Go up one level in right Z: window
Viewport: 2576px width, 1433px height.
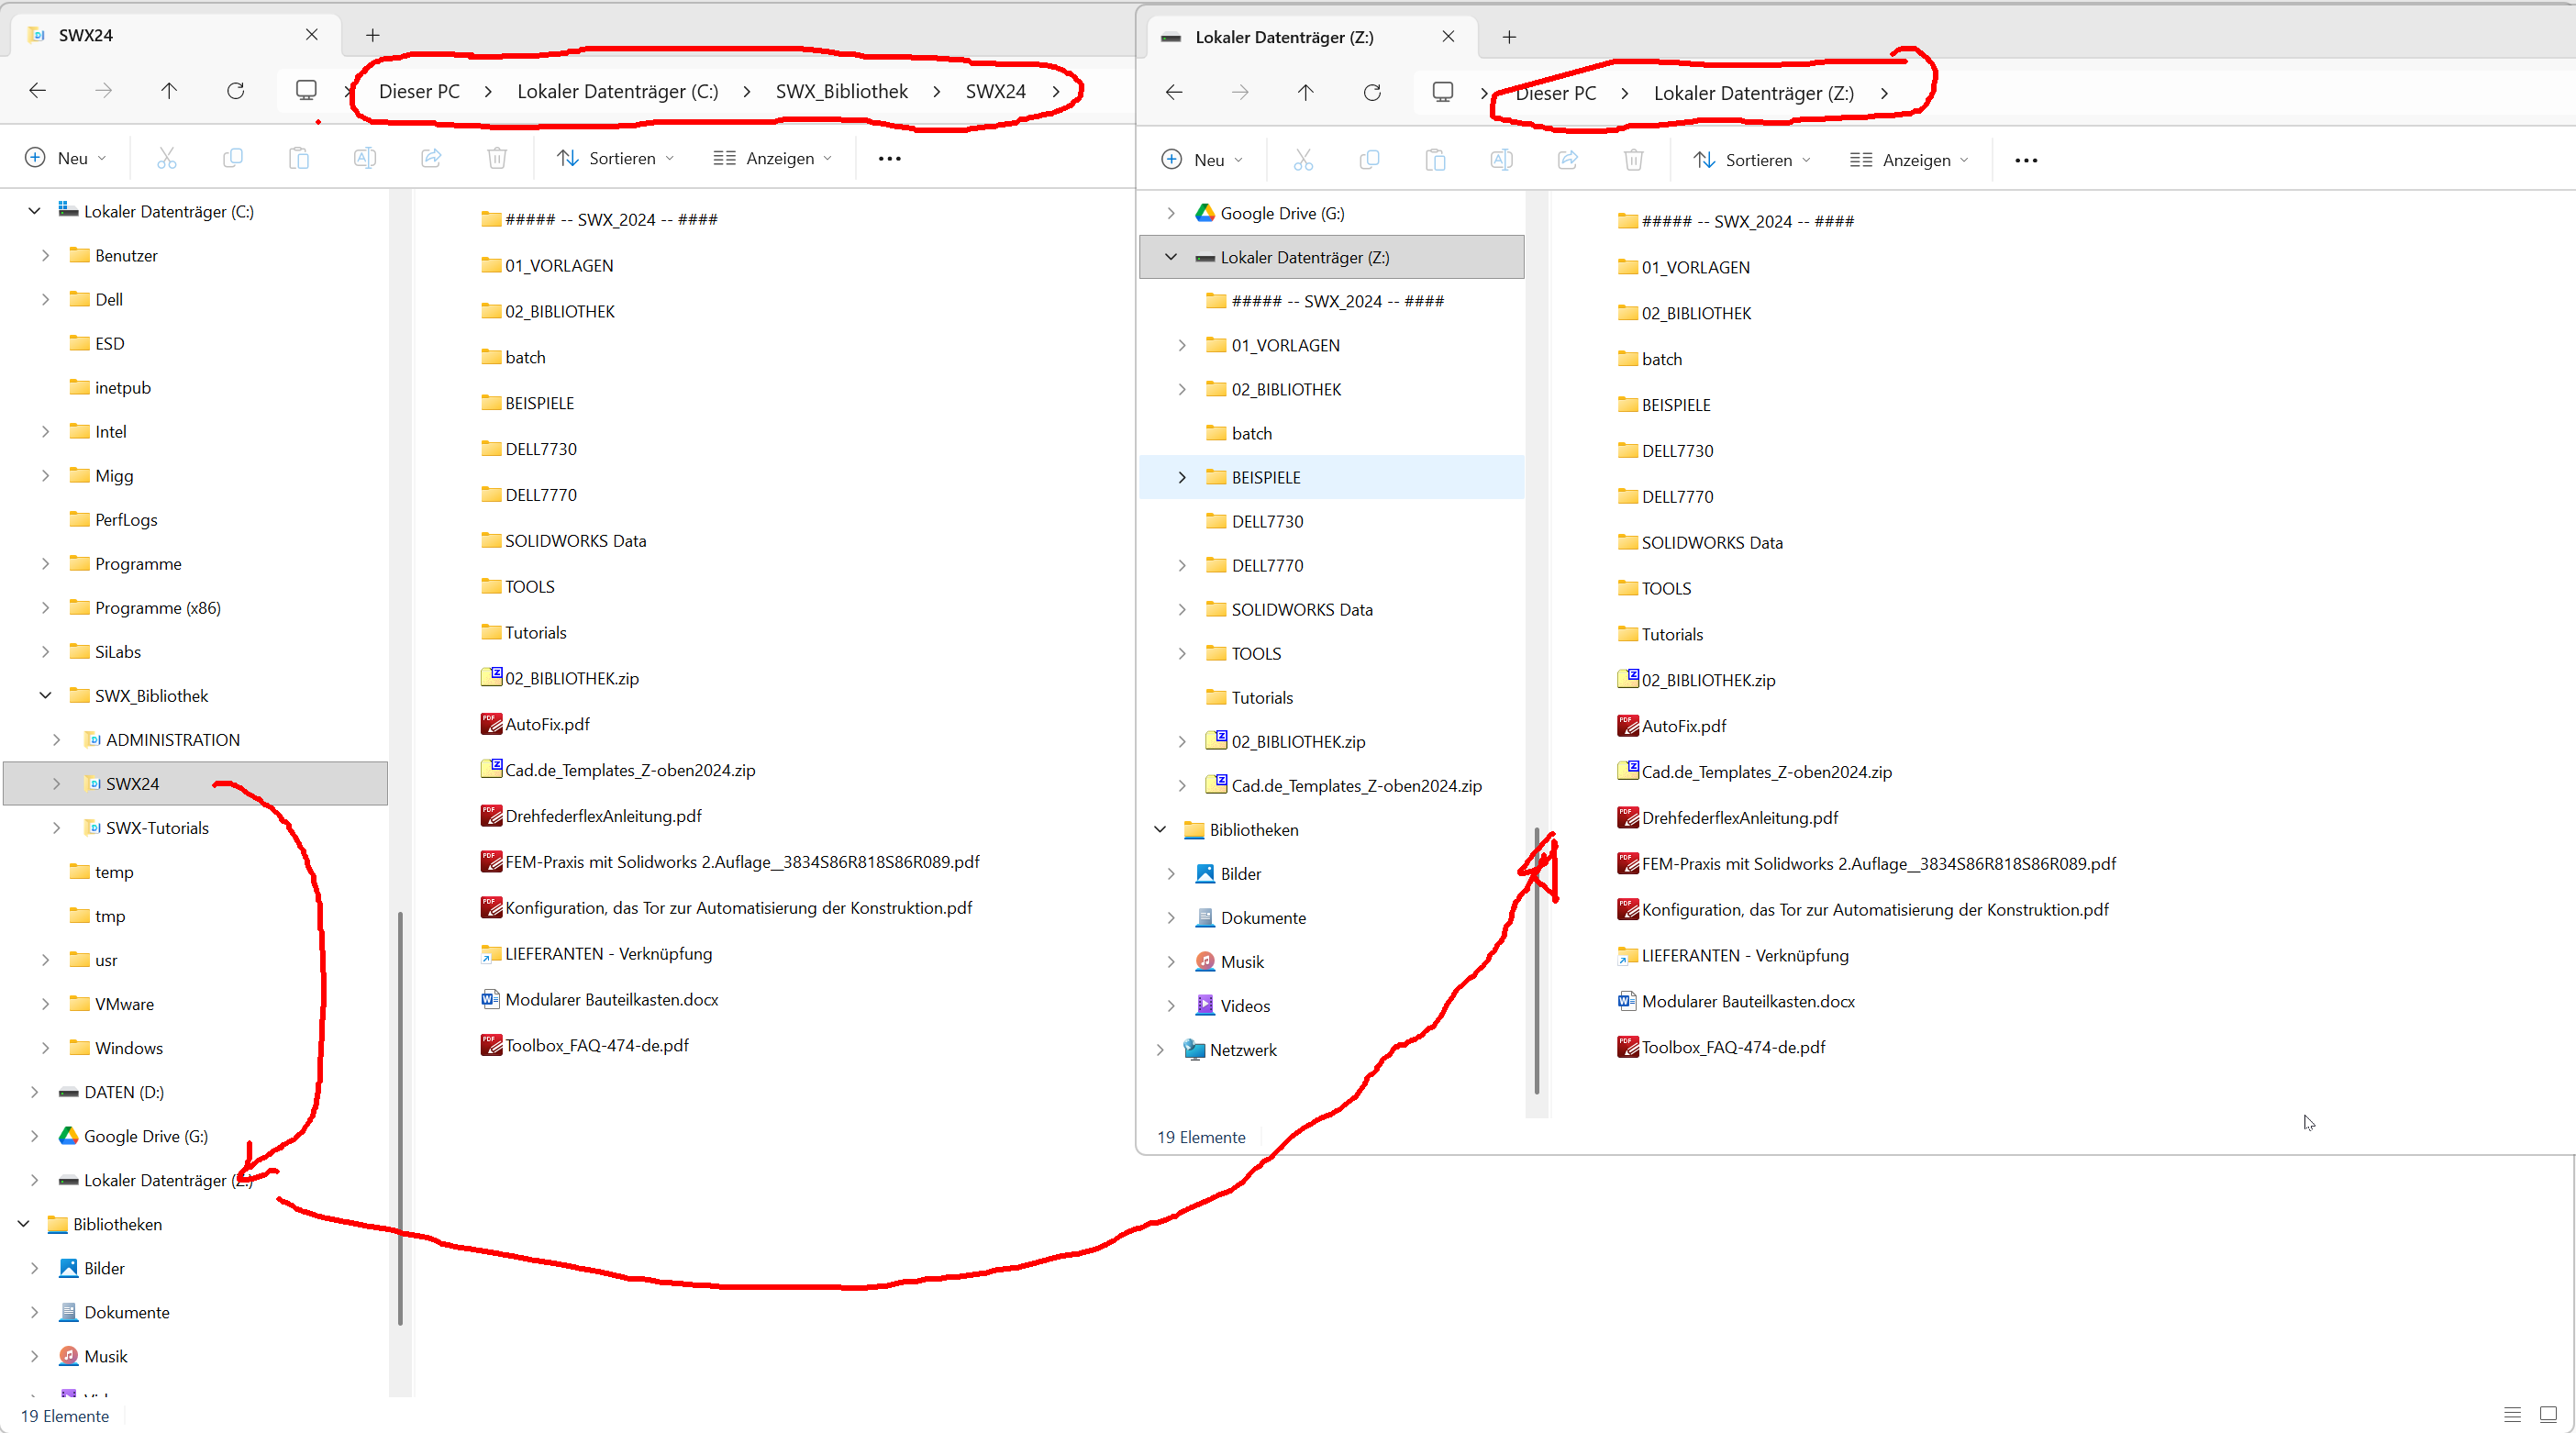(1305, 93)
